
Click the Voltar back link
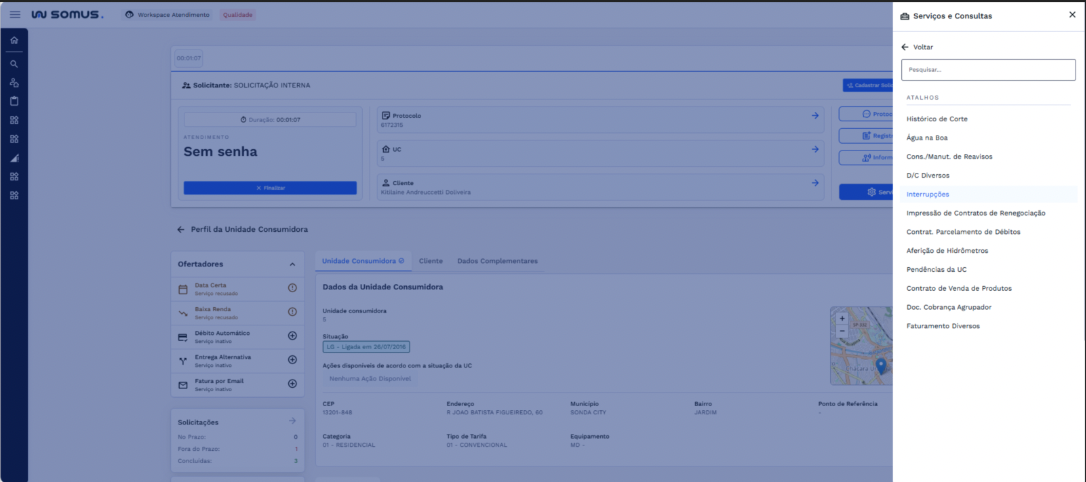coord(917,47)
